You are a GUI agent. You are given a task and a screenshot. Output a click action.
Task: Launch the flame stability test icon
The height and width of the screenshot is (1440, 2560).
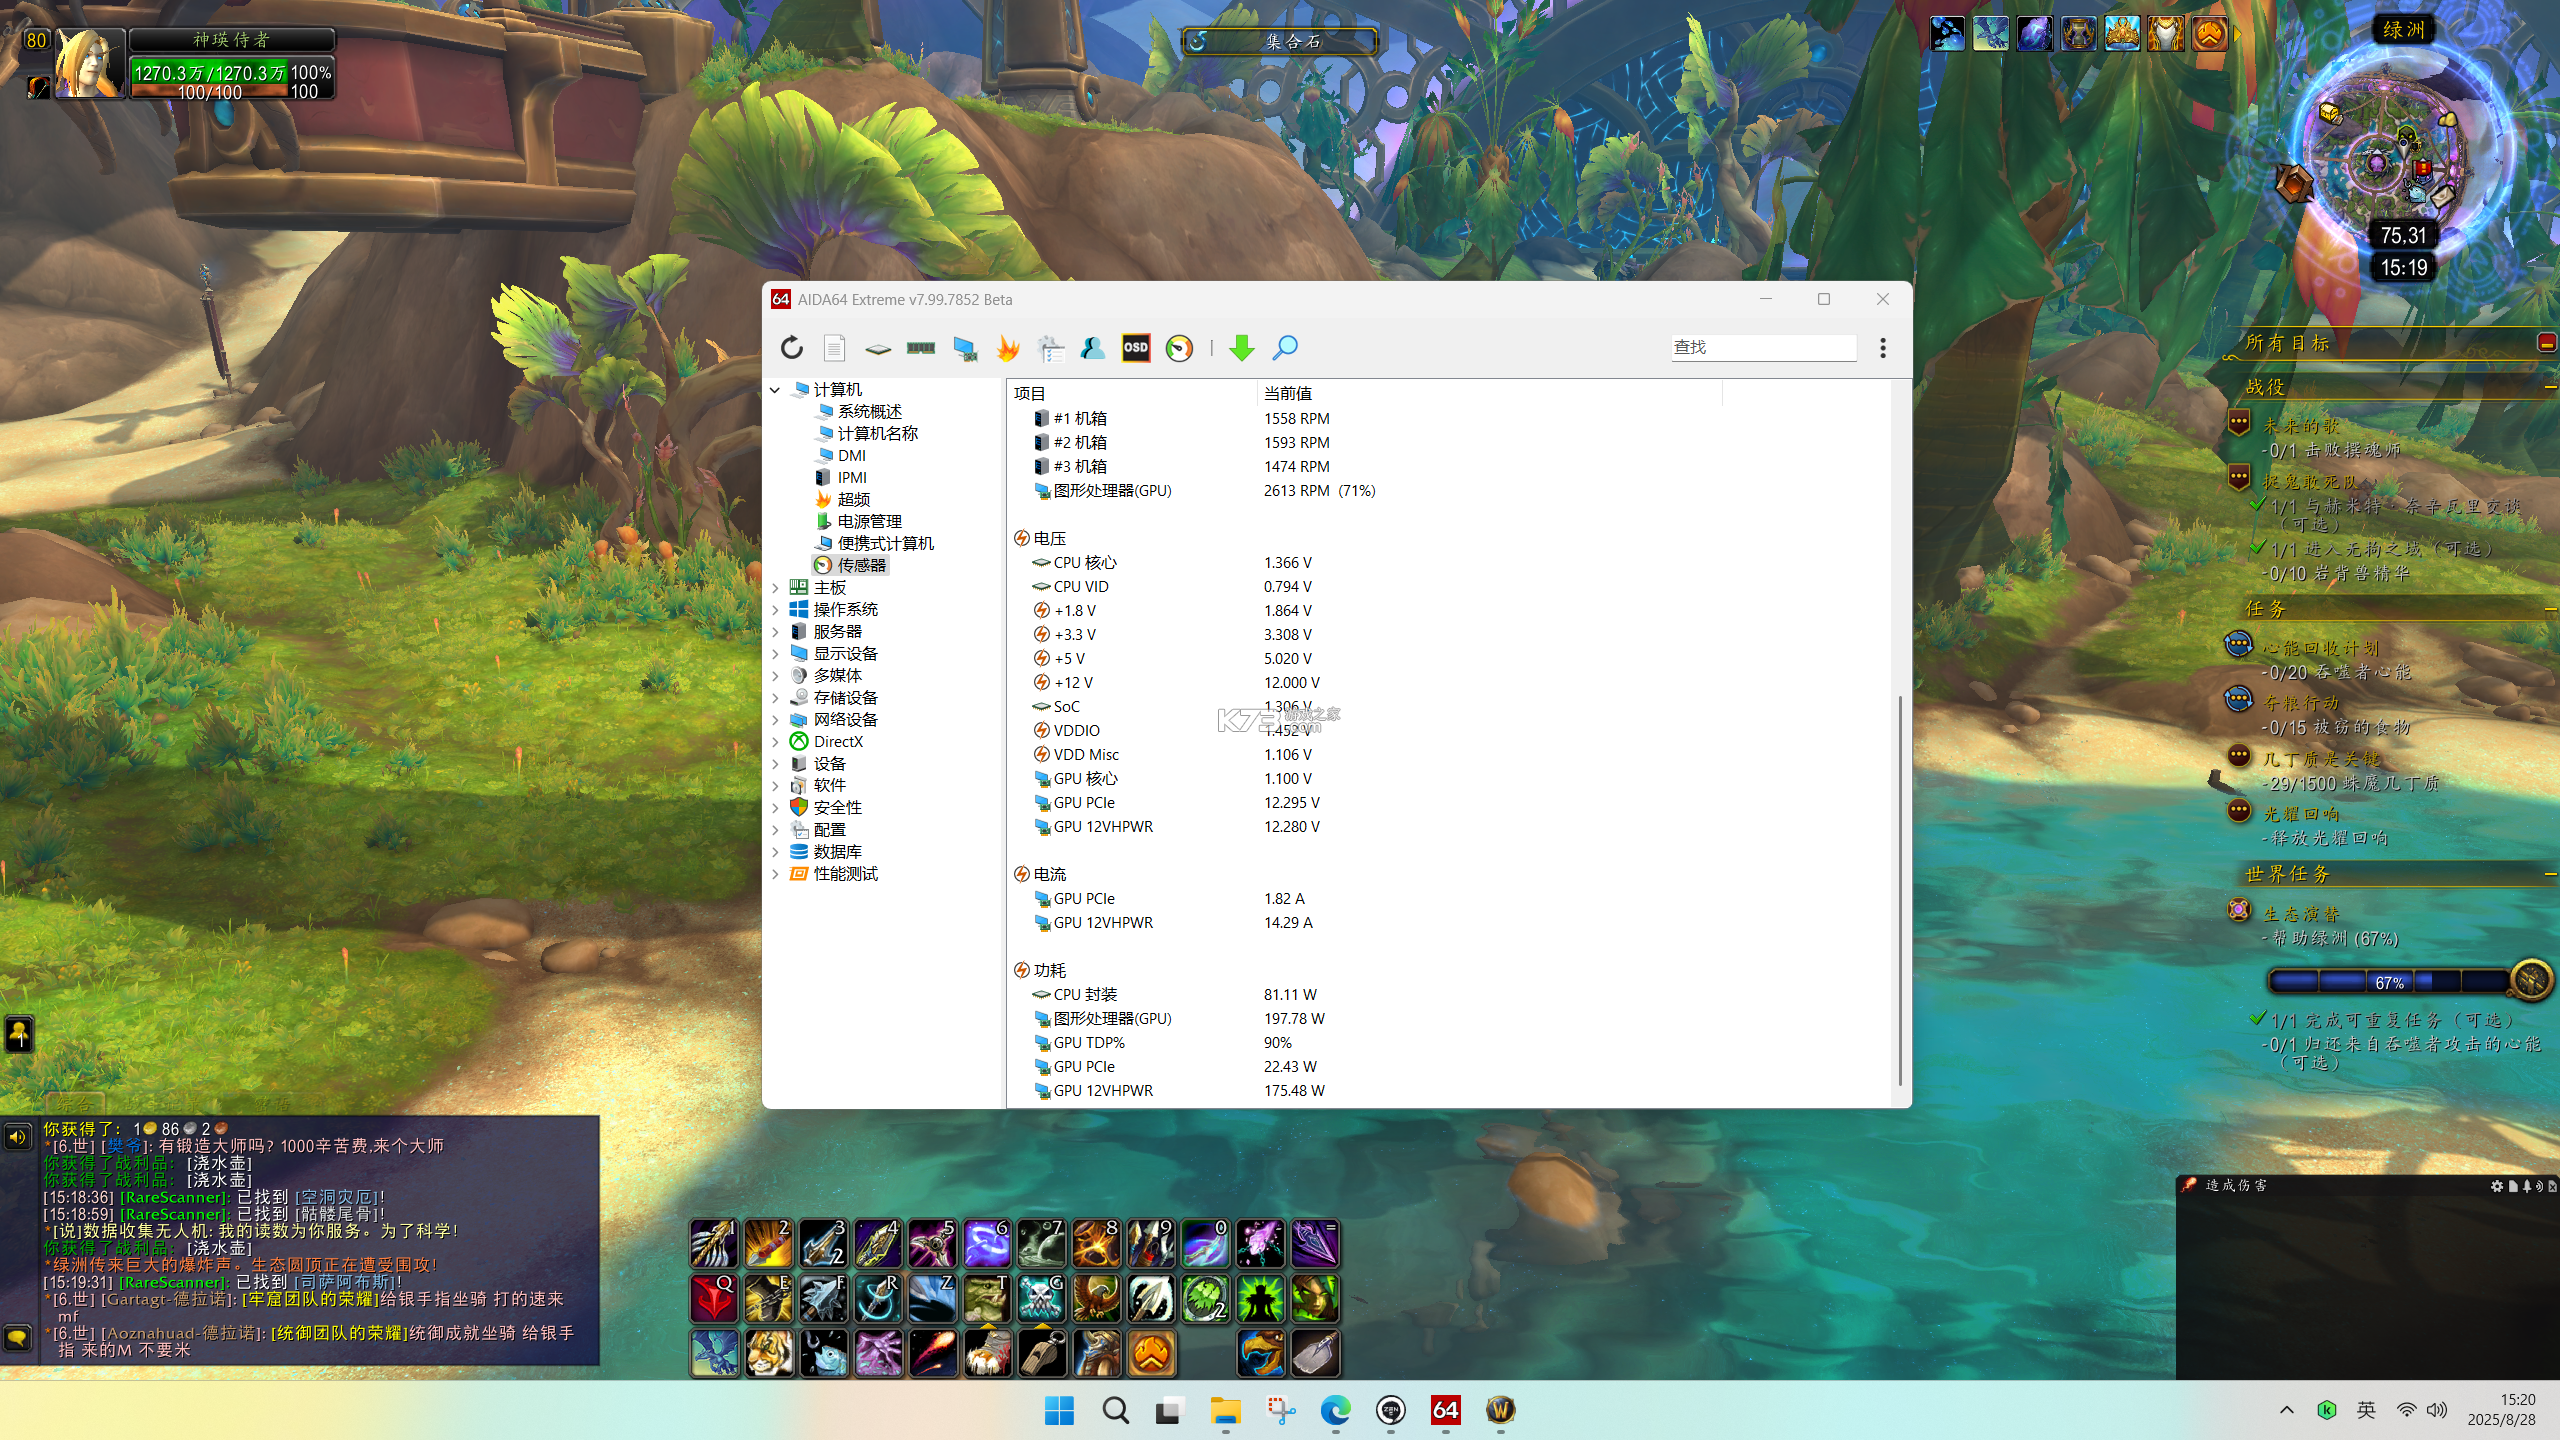pos(1008,348)
